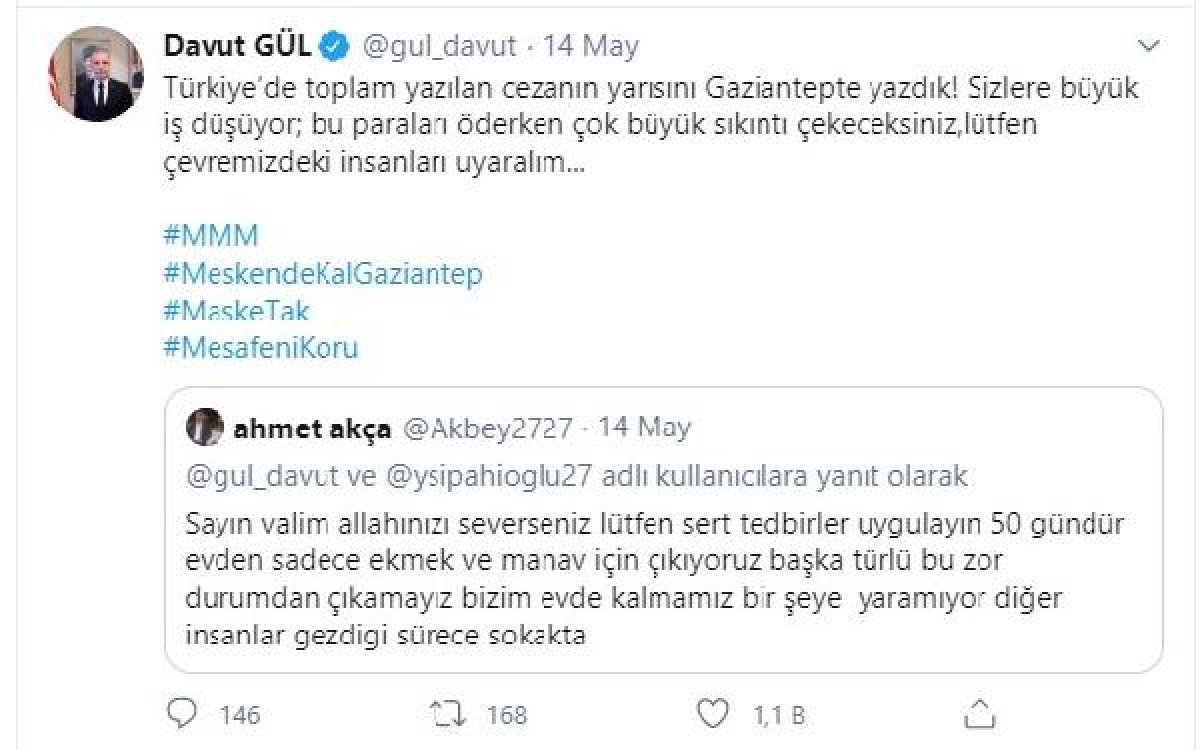Open the #MeskendeKalGaziantep hashtag
1200x750 pixels.
[325, 273]
